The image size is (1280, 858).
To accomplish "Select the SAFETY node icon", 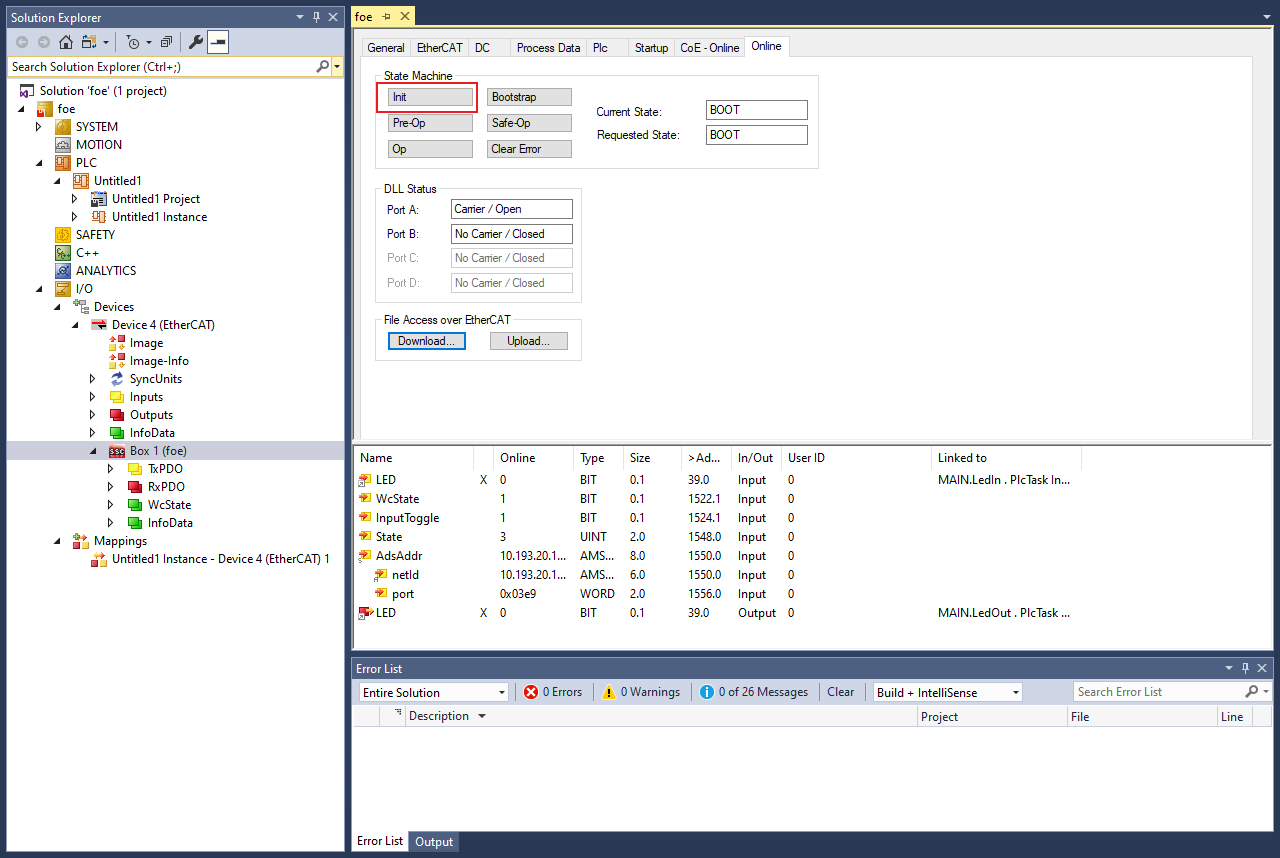I will coord(64,235).
